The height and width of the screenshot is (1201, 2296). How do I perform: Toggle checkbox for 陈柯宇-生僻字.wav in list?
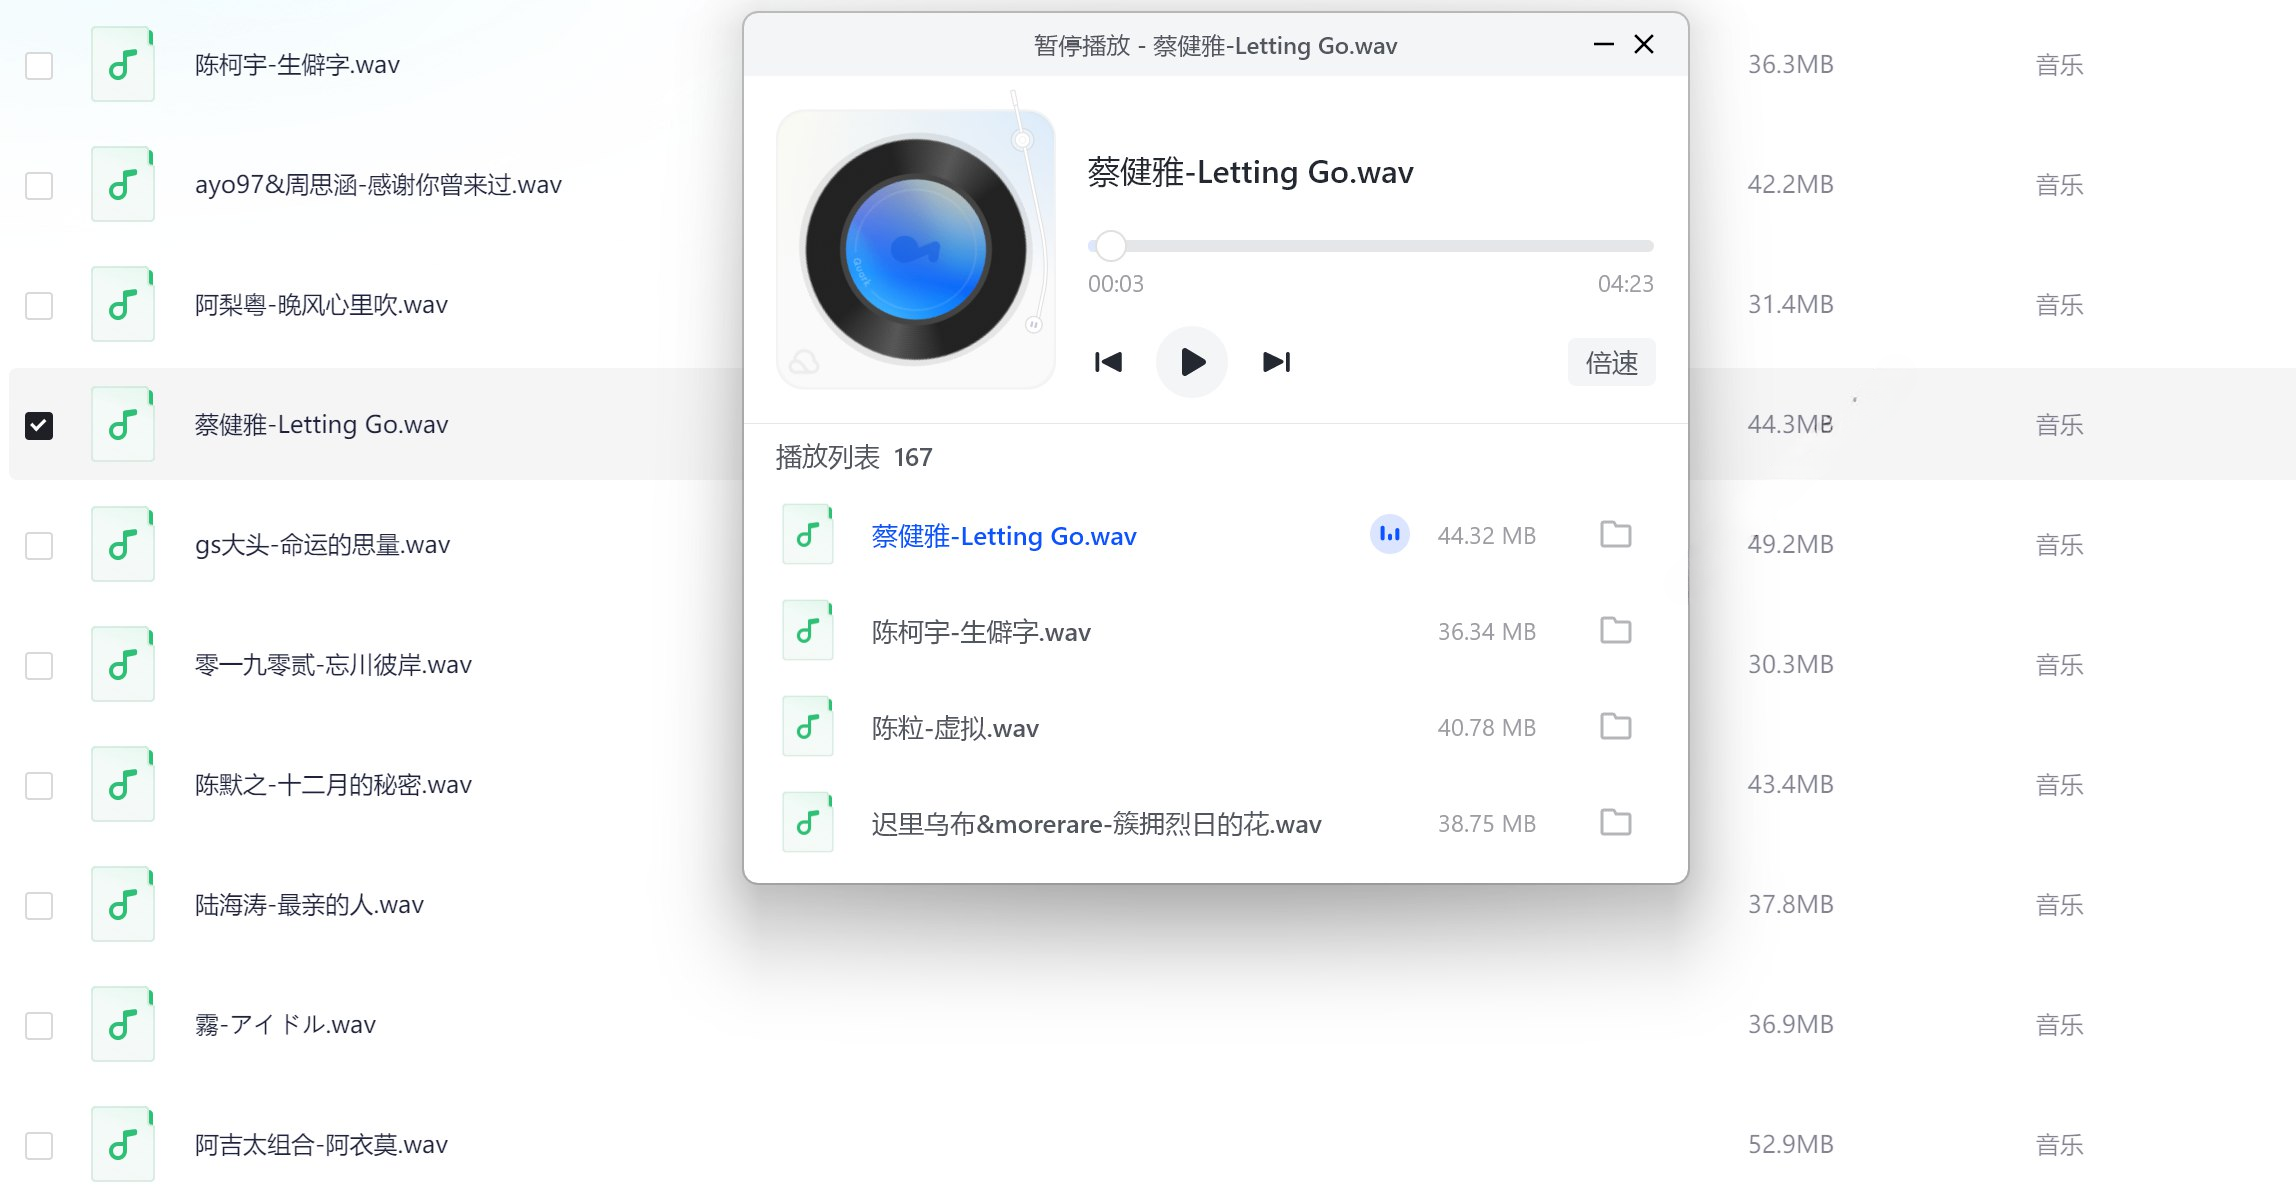[41, 64]
